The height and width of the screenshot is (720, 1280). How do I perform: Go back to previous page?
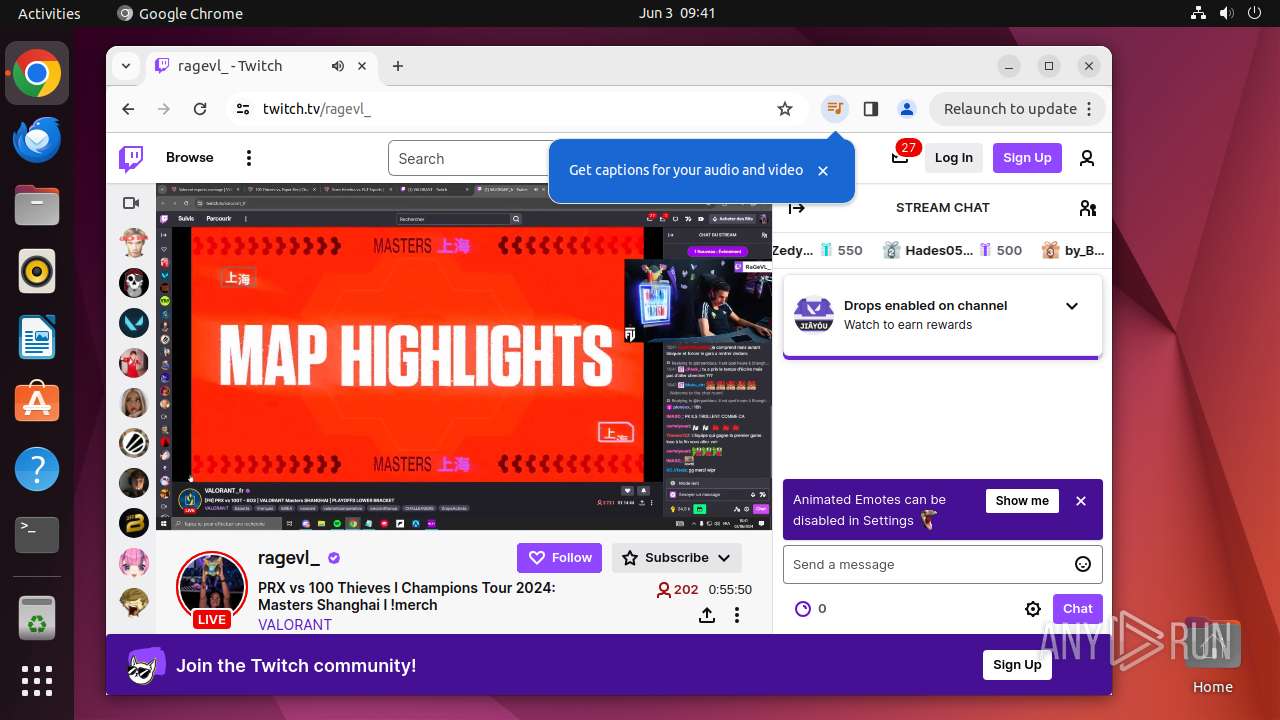coord(128,109)
